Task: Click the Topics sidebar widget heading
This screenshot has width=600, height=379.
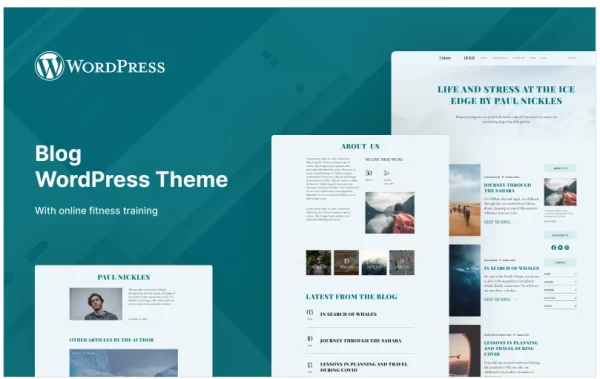Action: (560, 263)
